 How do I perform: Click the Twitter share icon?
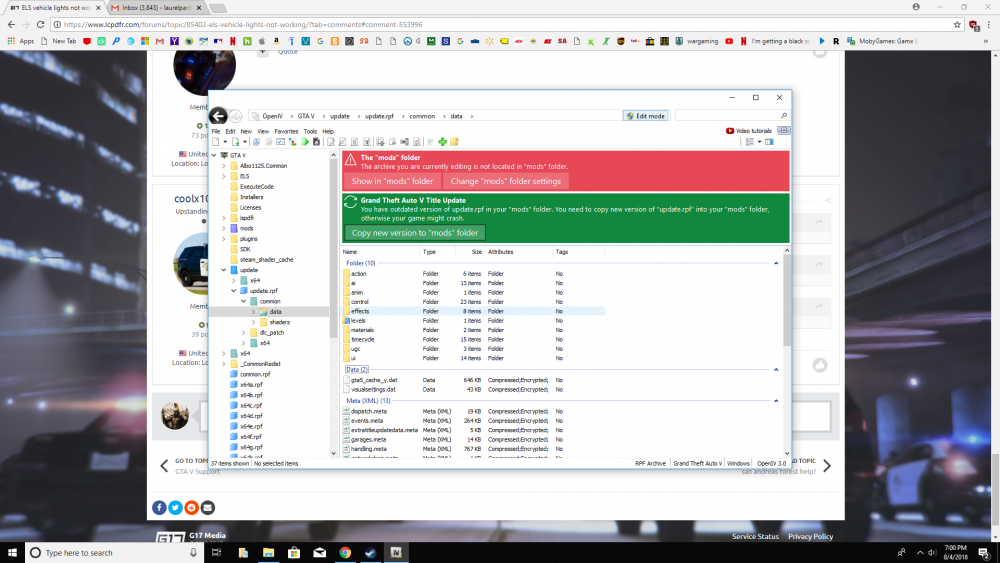point(175,507)
